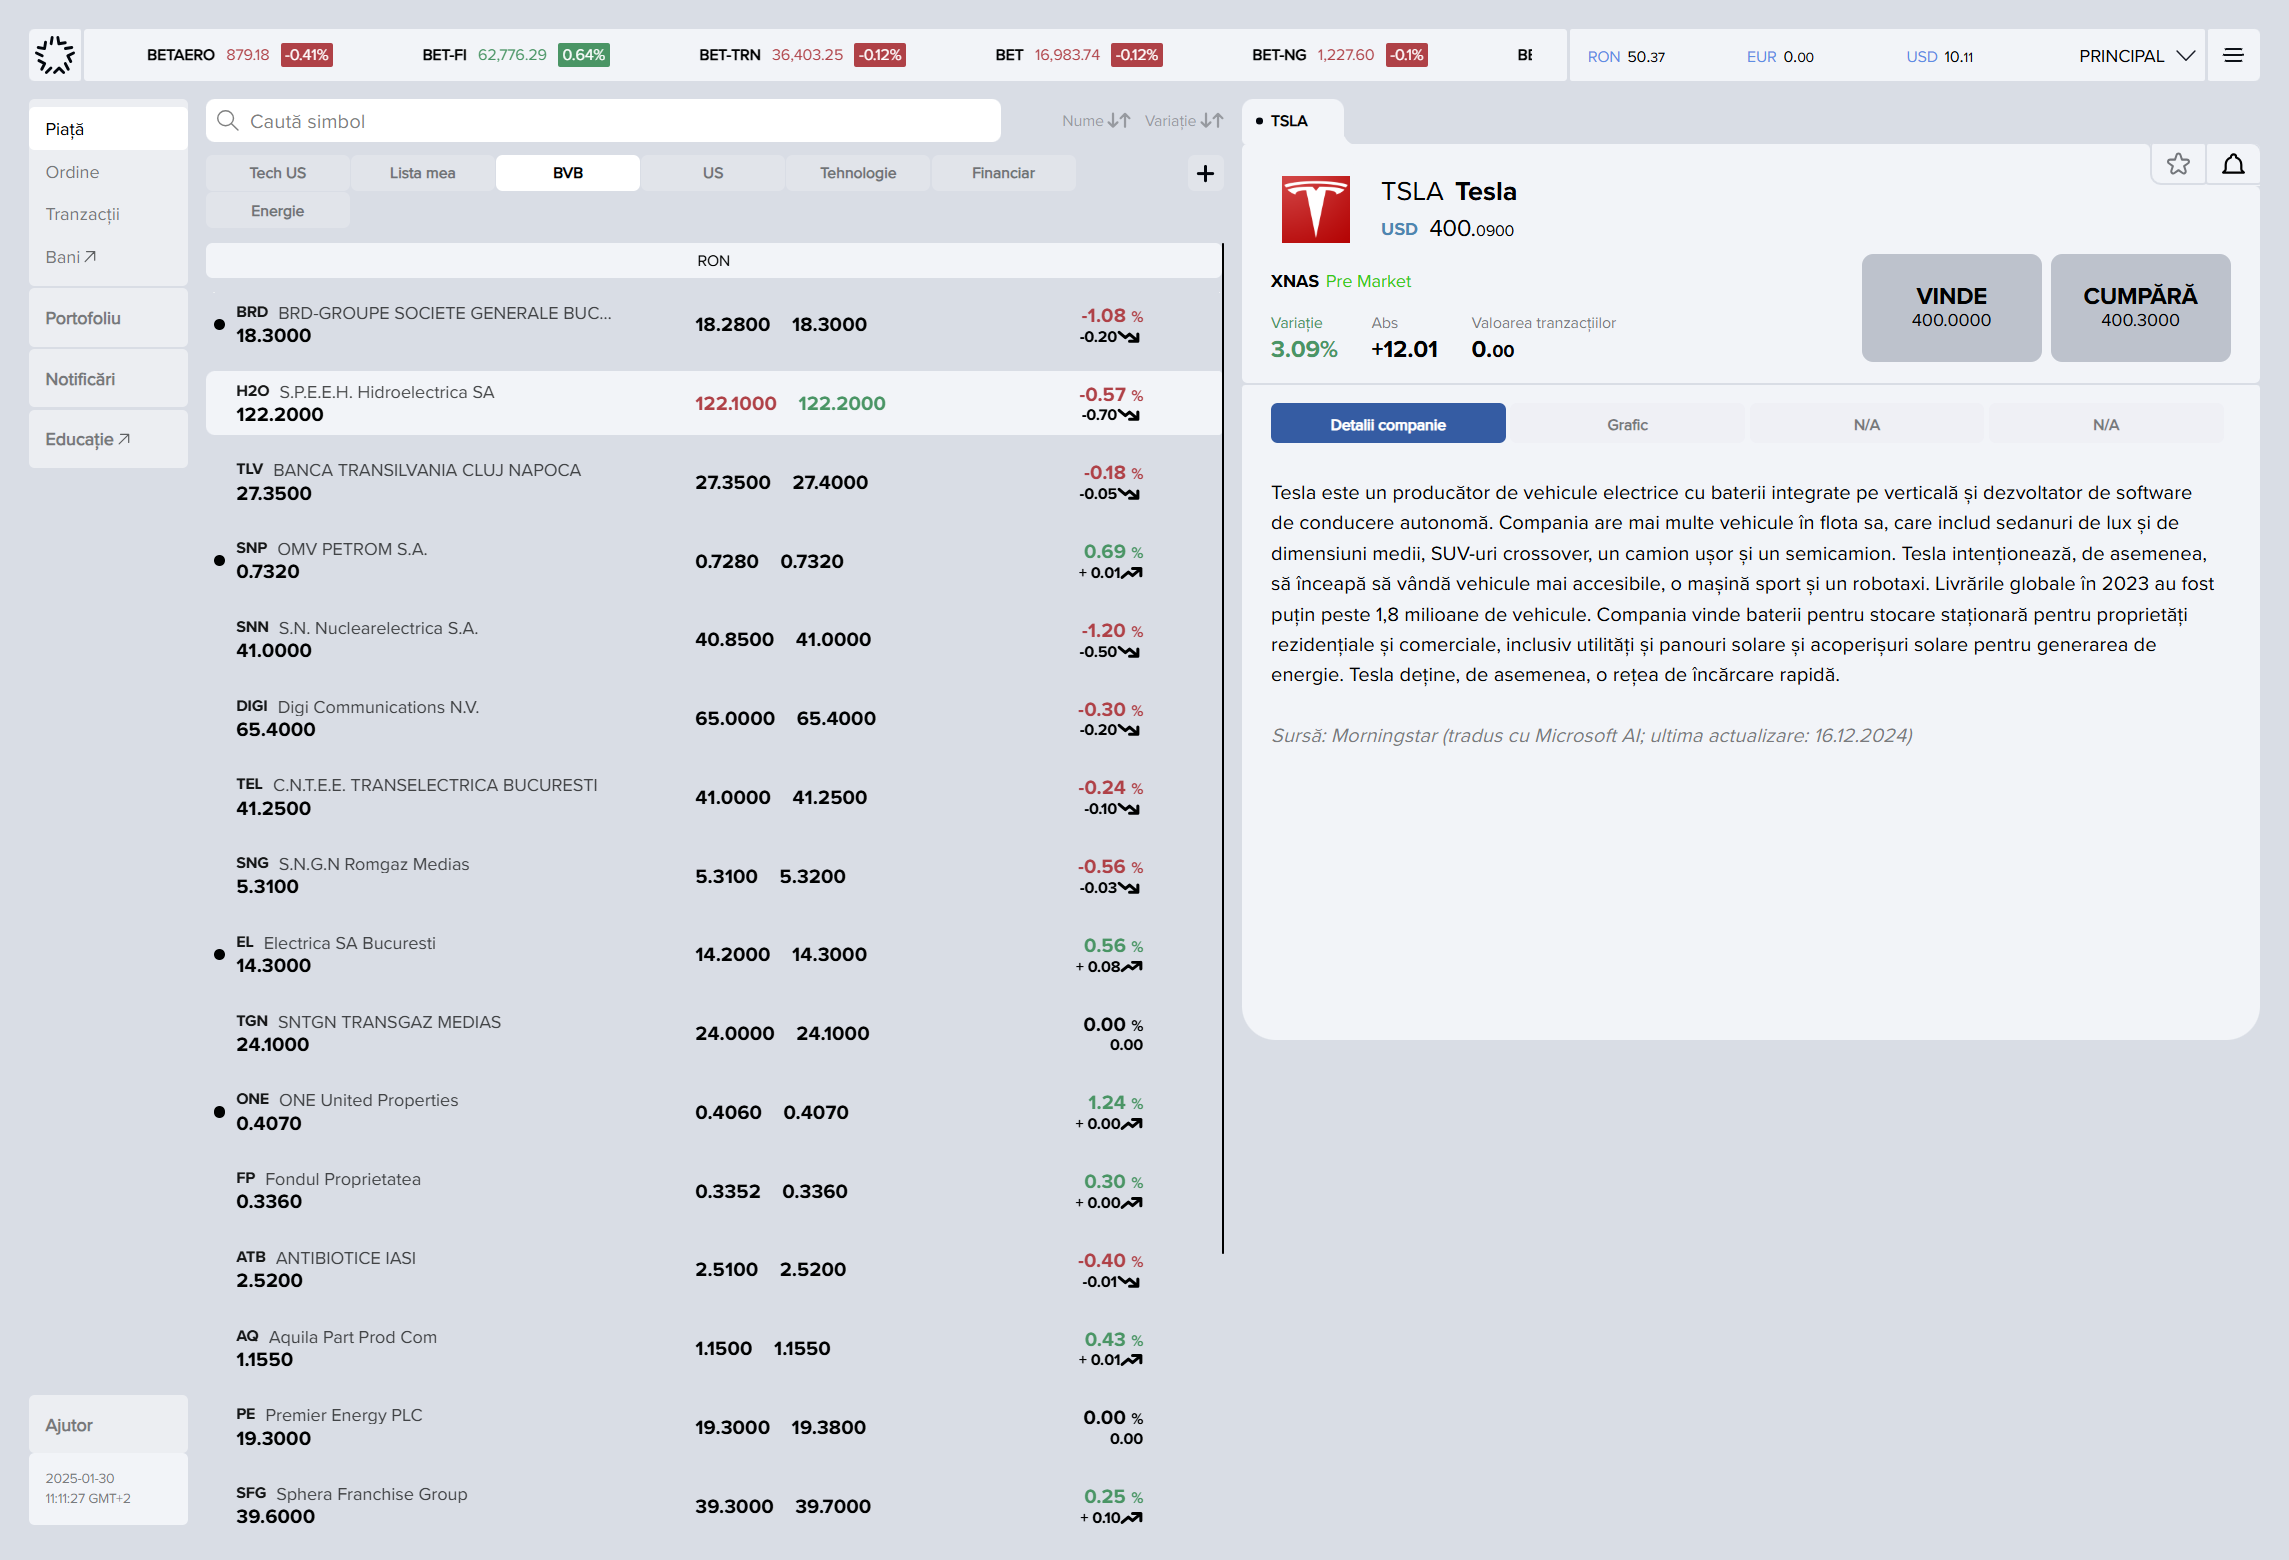Switch to the Grafic tab
This screenshot has width=2289, height=1560.
click(1627, 424)
